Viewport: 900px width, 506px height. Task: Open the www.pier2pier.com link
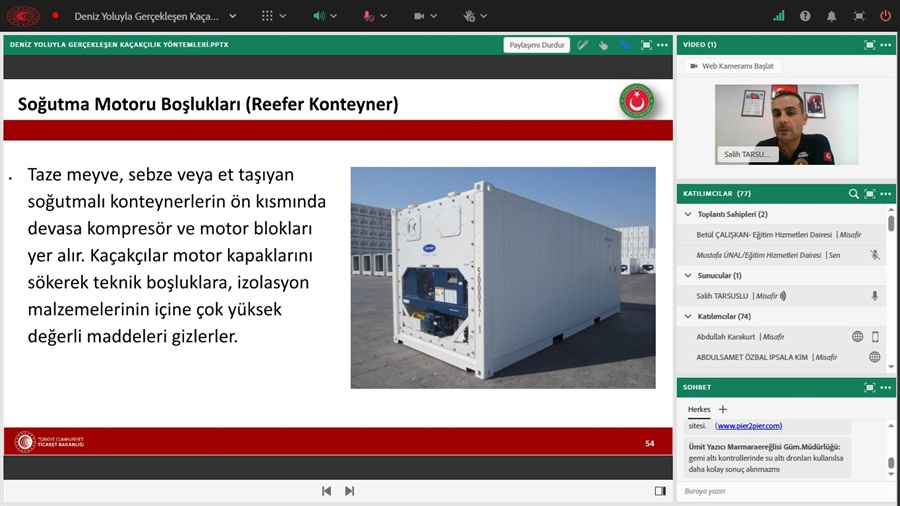click(748, 426)
